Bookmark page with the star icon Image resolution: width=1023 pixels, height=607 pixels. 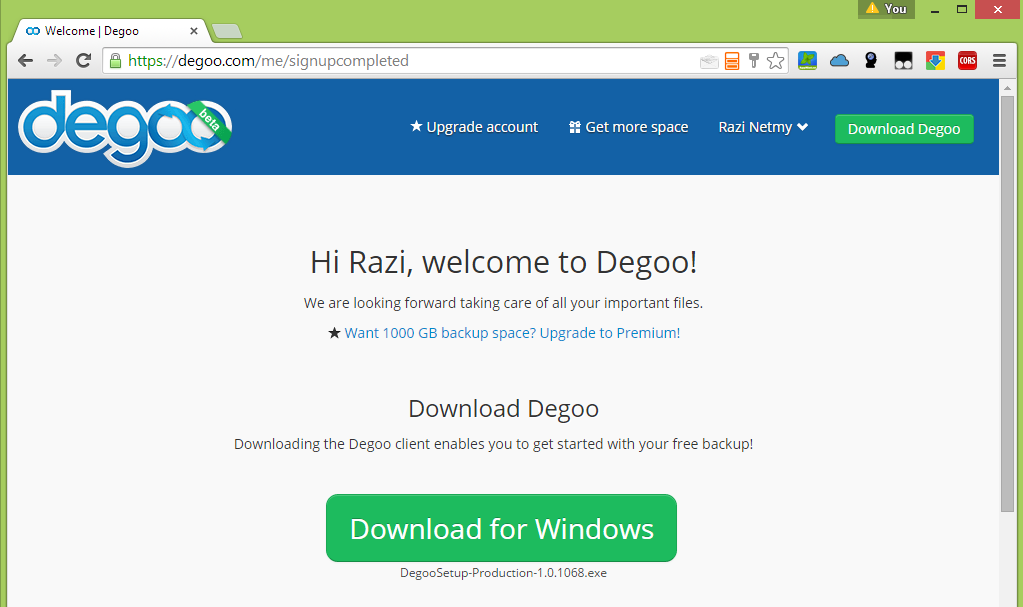tap(776, 61)
